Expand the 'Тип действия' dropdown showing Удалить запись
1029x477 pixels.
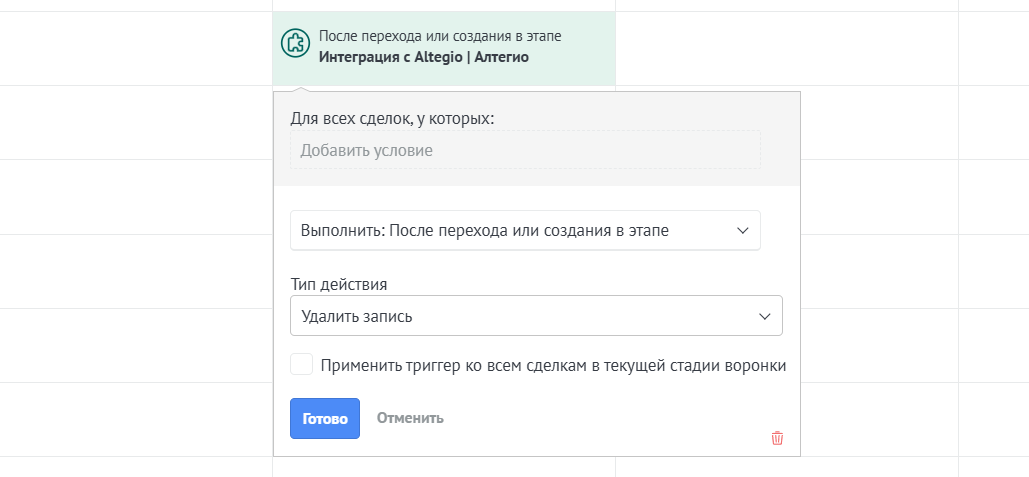click(536, 316)
